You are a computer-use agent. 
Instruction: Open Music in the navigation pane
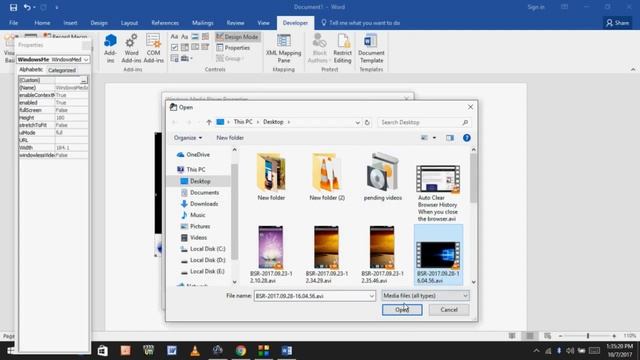pos(193,215)
